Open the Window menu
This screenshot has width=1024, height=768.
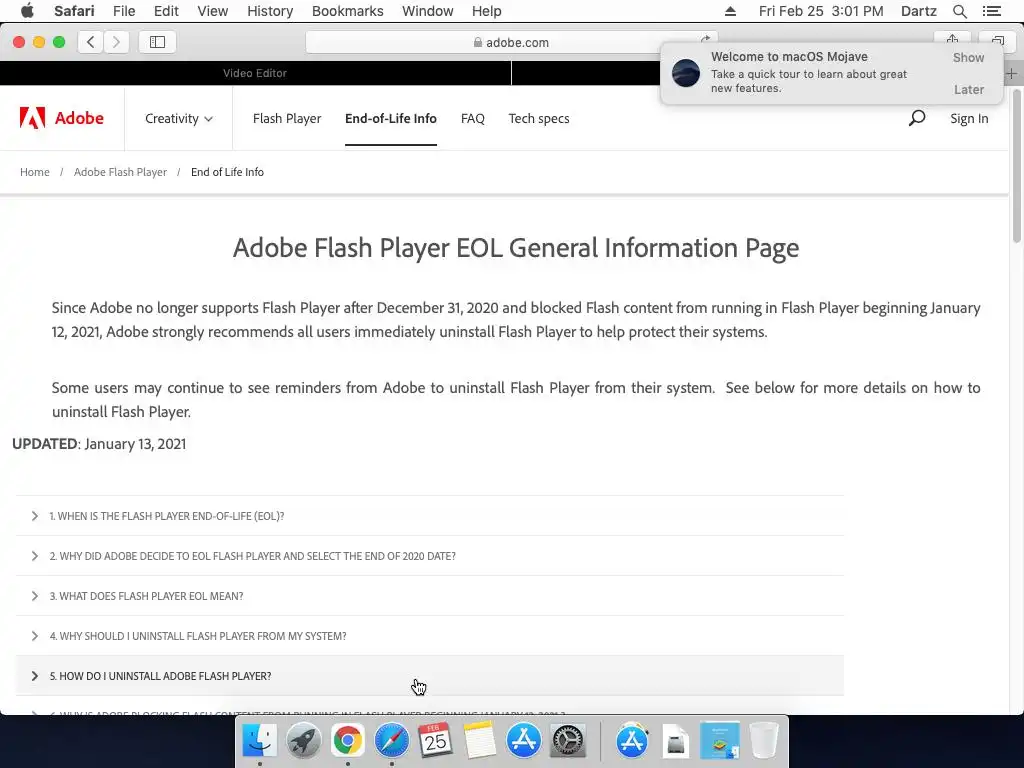point(428,11)
